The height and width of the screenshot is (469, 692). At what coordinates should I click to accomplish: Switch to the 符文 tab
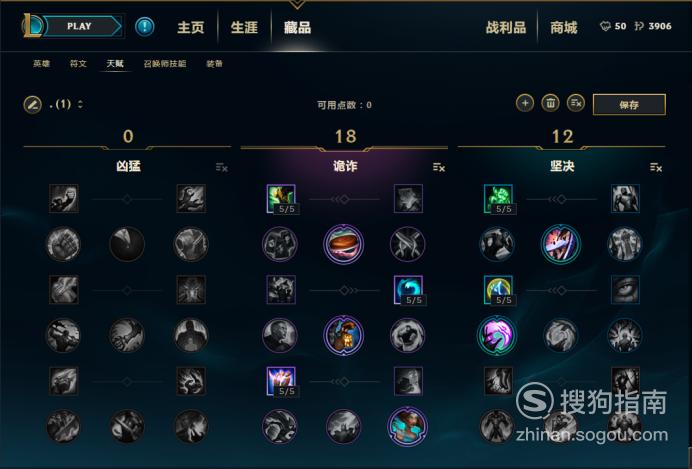(78, 64)
